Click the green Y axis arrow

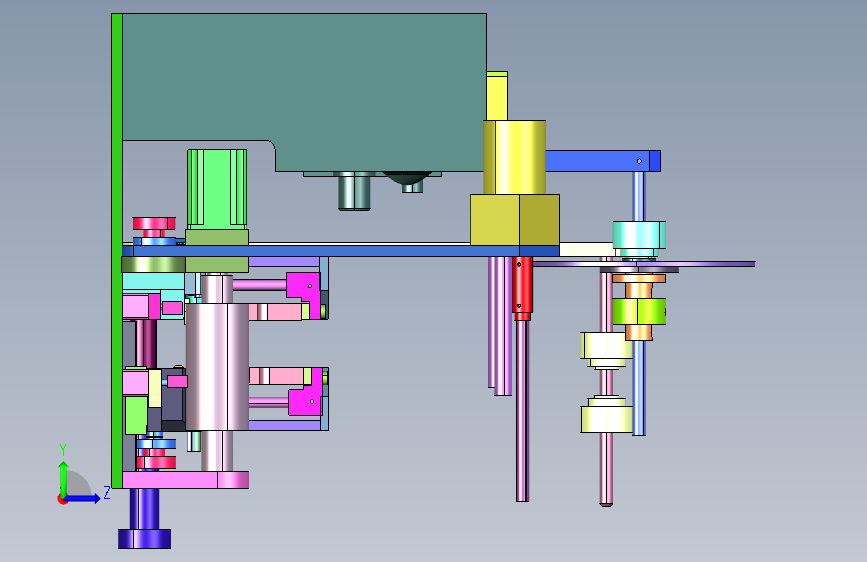(x=64, y=479)
